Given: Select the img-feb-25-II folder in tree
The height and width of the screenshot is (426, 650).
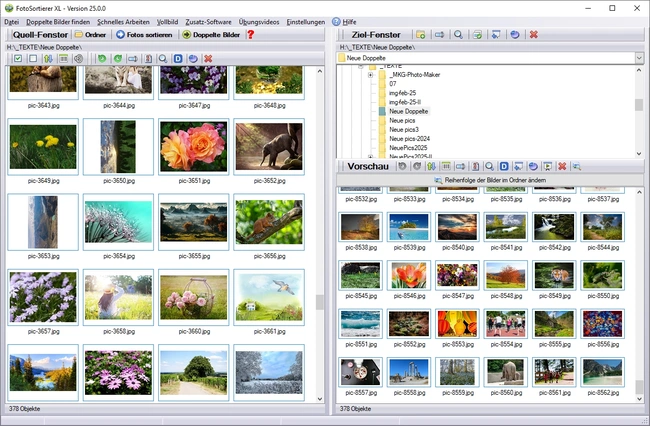Looking at the screenshot, I should [x=405, y=102].
